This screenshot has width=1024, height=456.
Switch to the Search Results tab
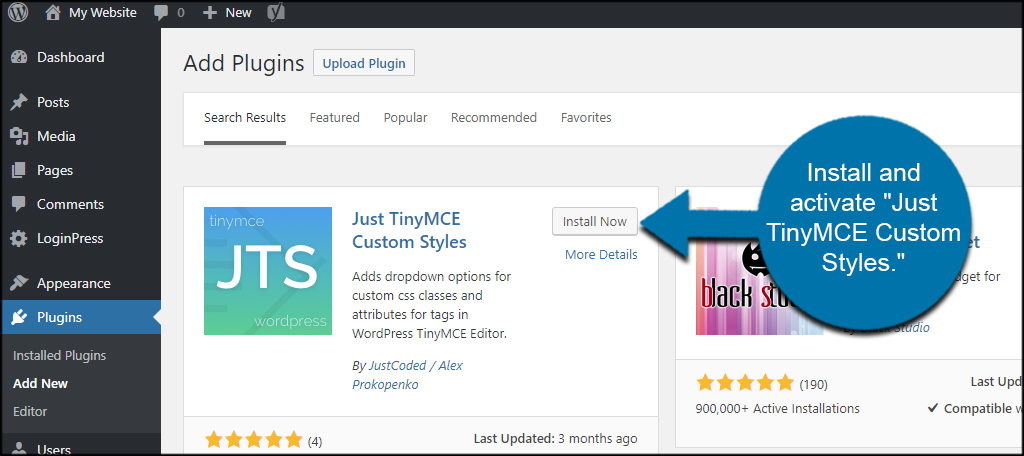[x=245, y=118]
